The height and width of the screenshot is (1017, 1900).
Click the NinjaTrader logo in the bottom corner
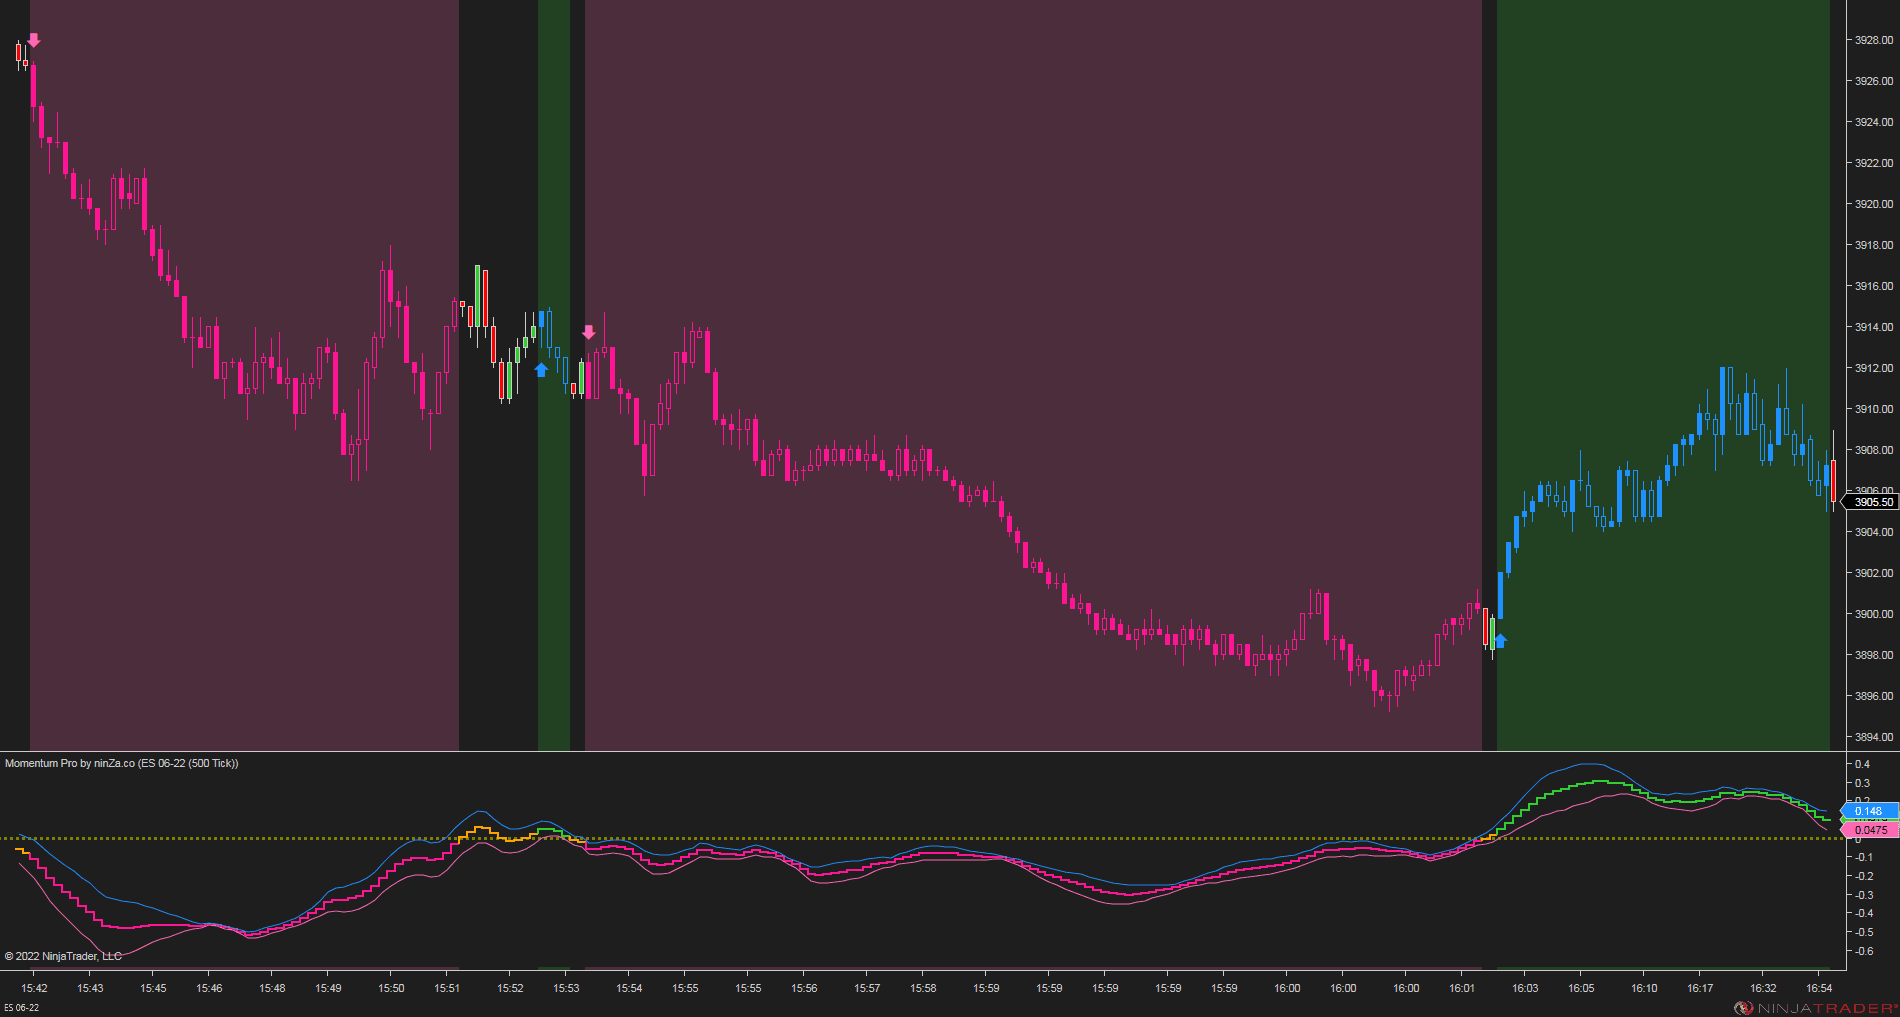pos(1815,1008)
